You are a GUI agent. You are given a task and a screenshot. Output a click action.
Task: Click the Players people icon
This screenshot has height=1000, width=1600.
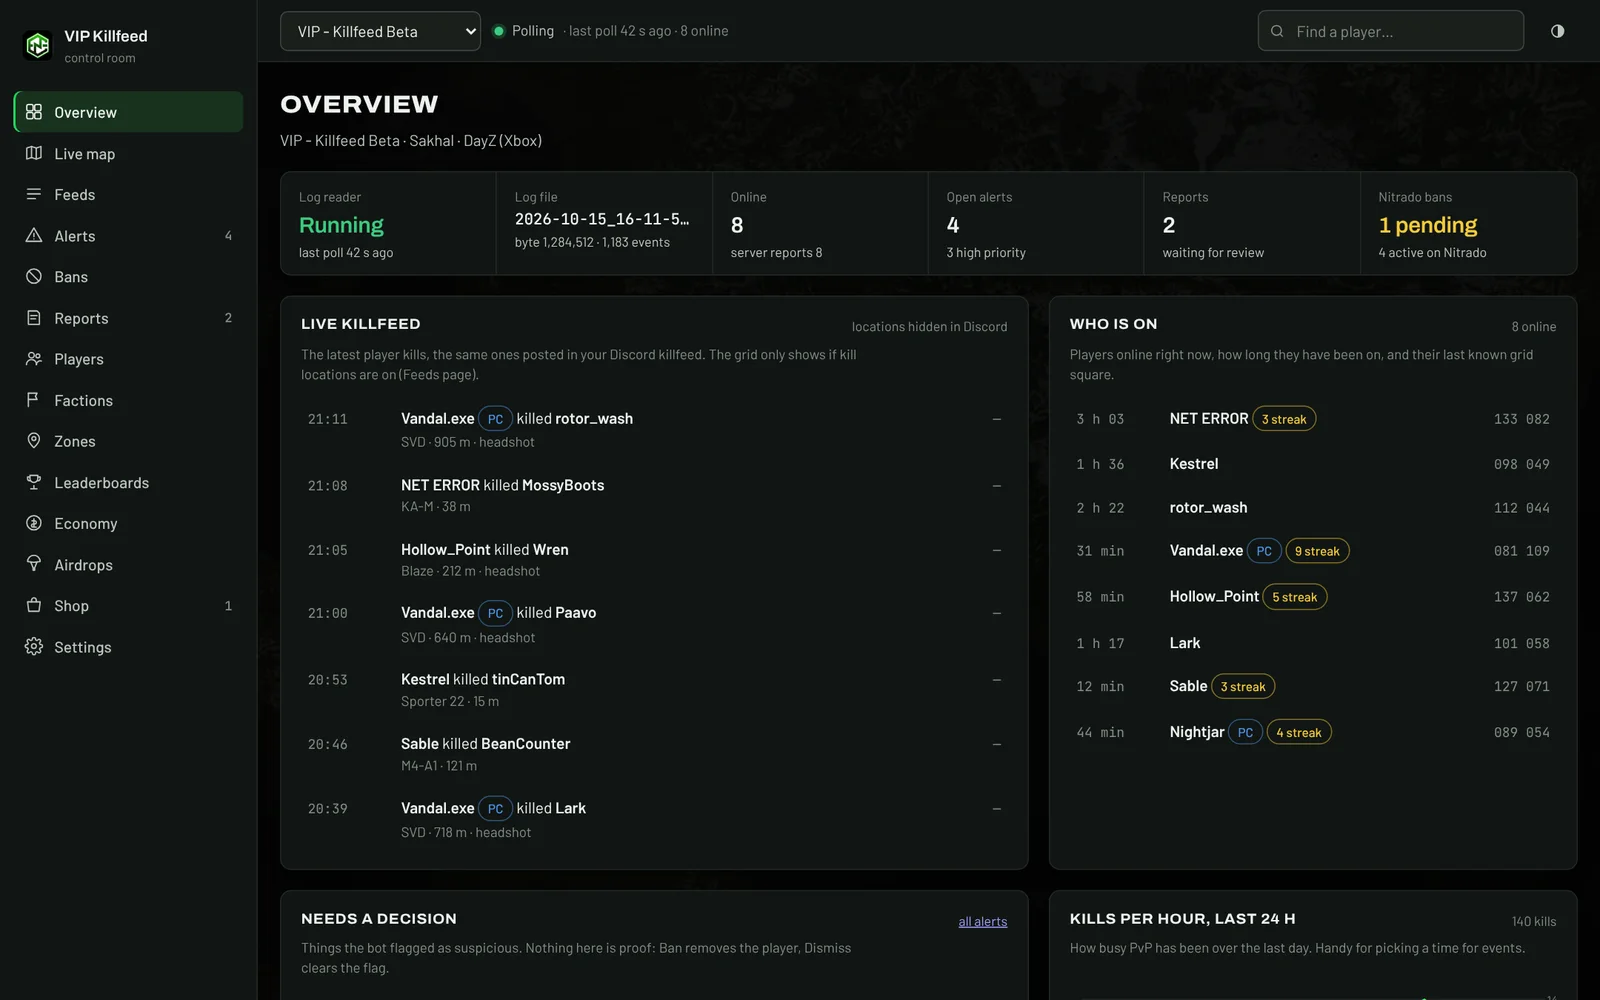[x=34, y=359]
